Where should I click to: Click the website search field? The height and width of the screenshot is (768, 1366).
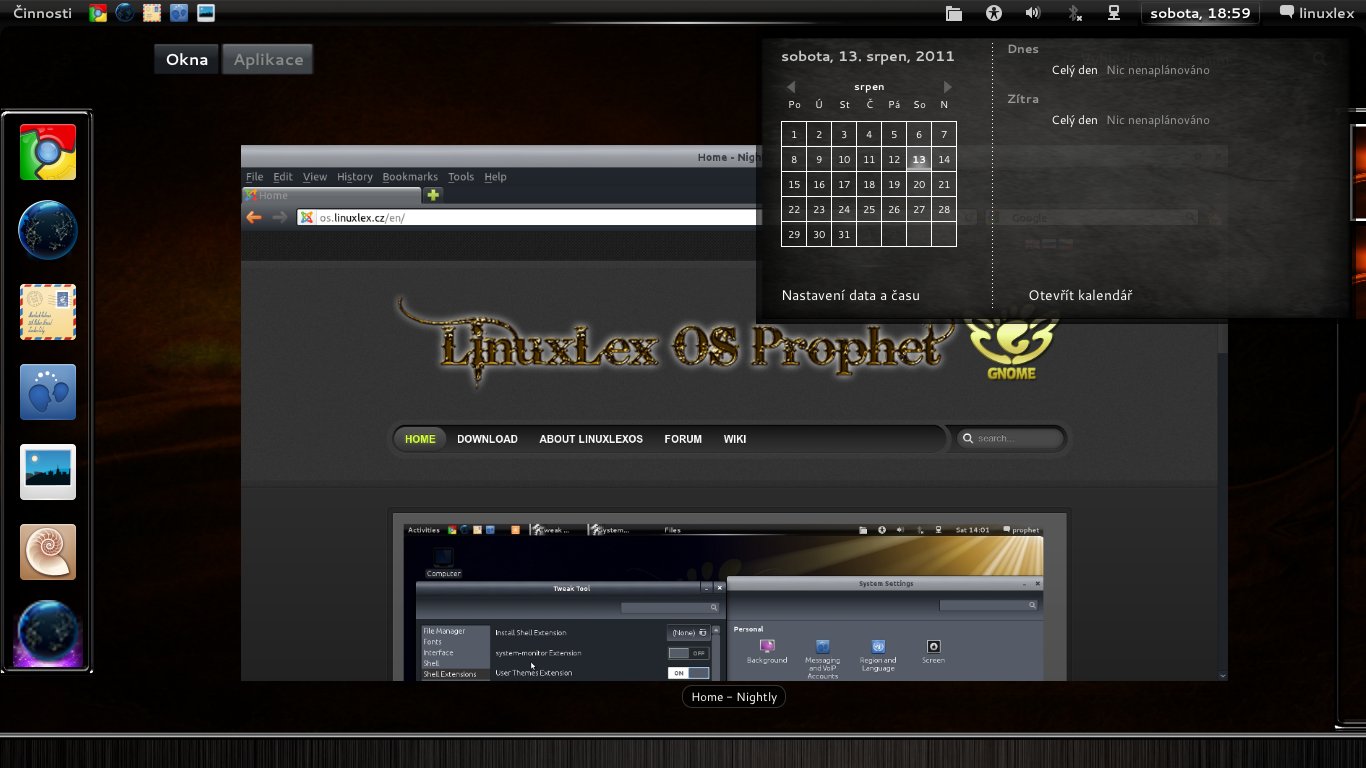click(1010, 438)
